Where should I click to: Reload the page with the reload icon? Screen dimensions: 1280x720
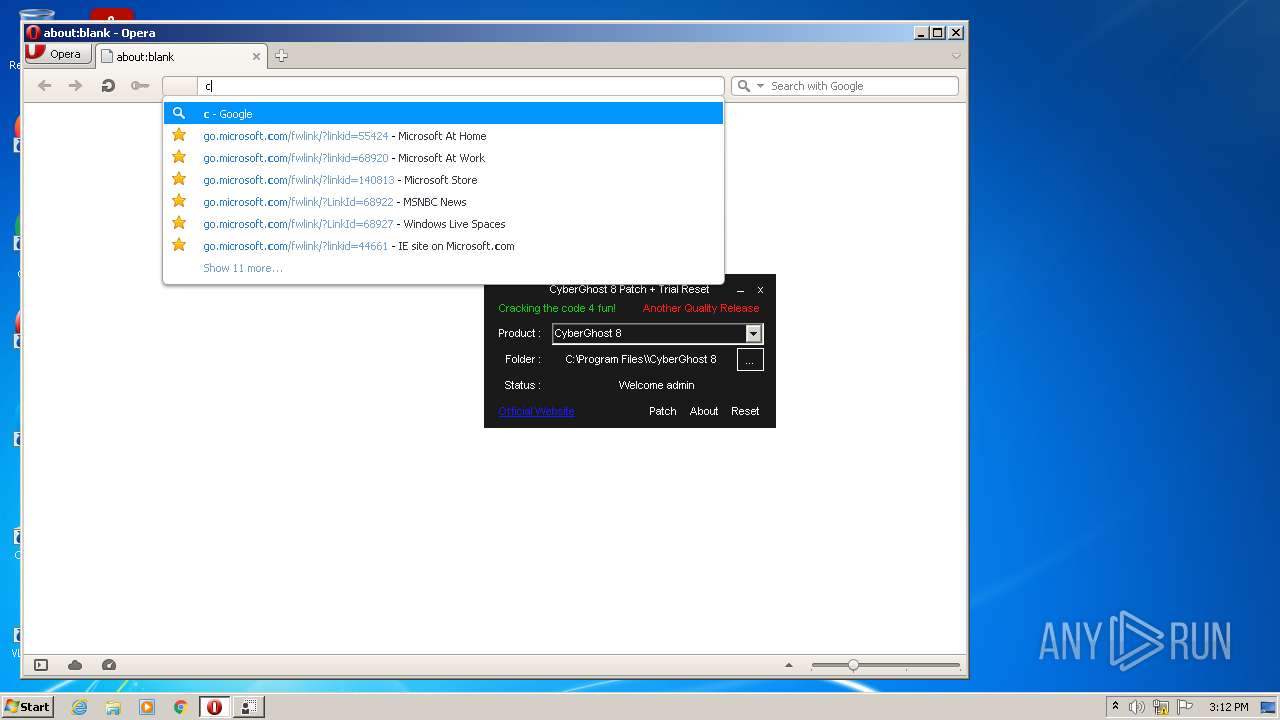(108, 86)
